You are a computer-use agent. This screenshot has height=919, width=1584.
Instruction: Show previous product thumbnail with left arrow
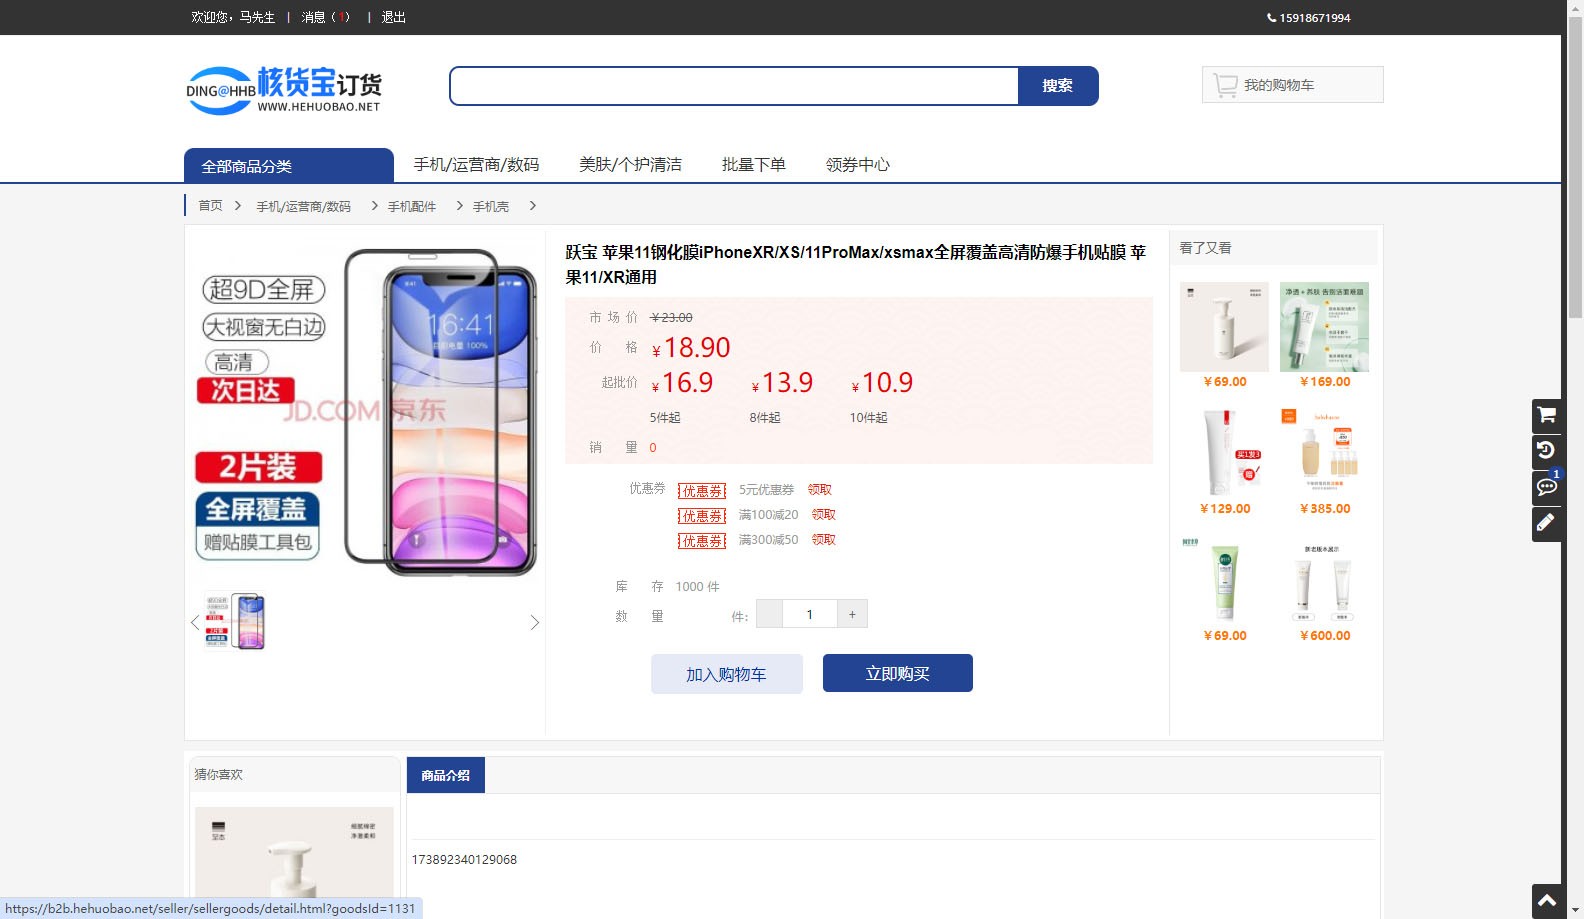pyautogui.click(x=195, y=623)
